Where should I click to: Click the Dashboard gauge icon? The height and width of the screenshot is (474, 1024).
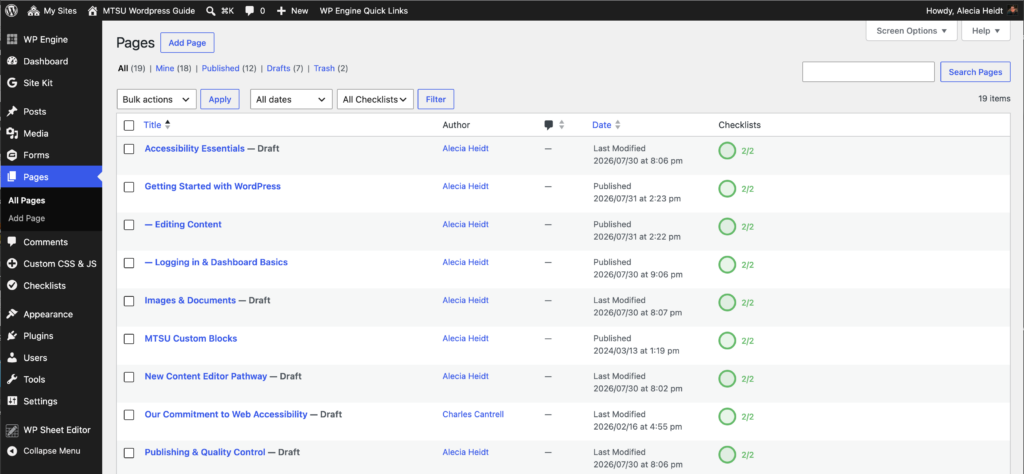click(12, 61)
